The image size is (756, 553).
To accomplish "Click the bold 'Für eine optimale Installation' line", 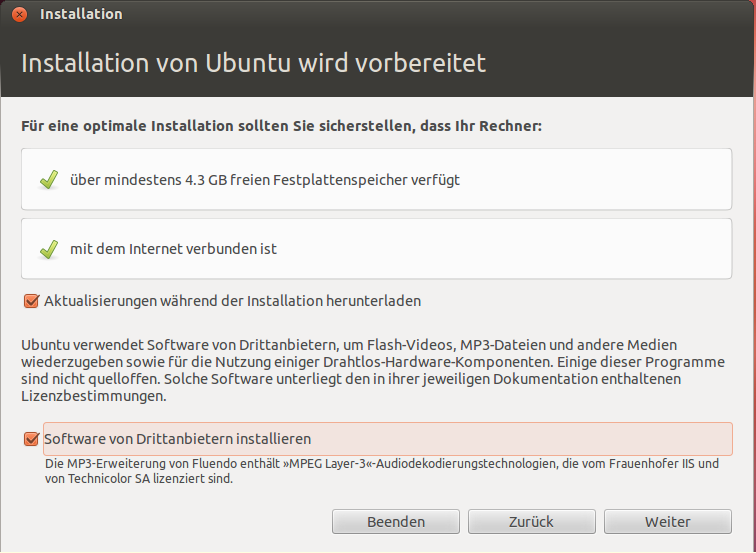I will 282,126.
